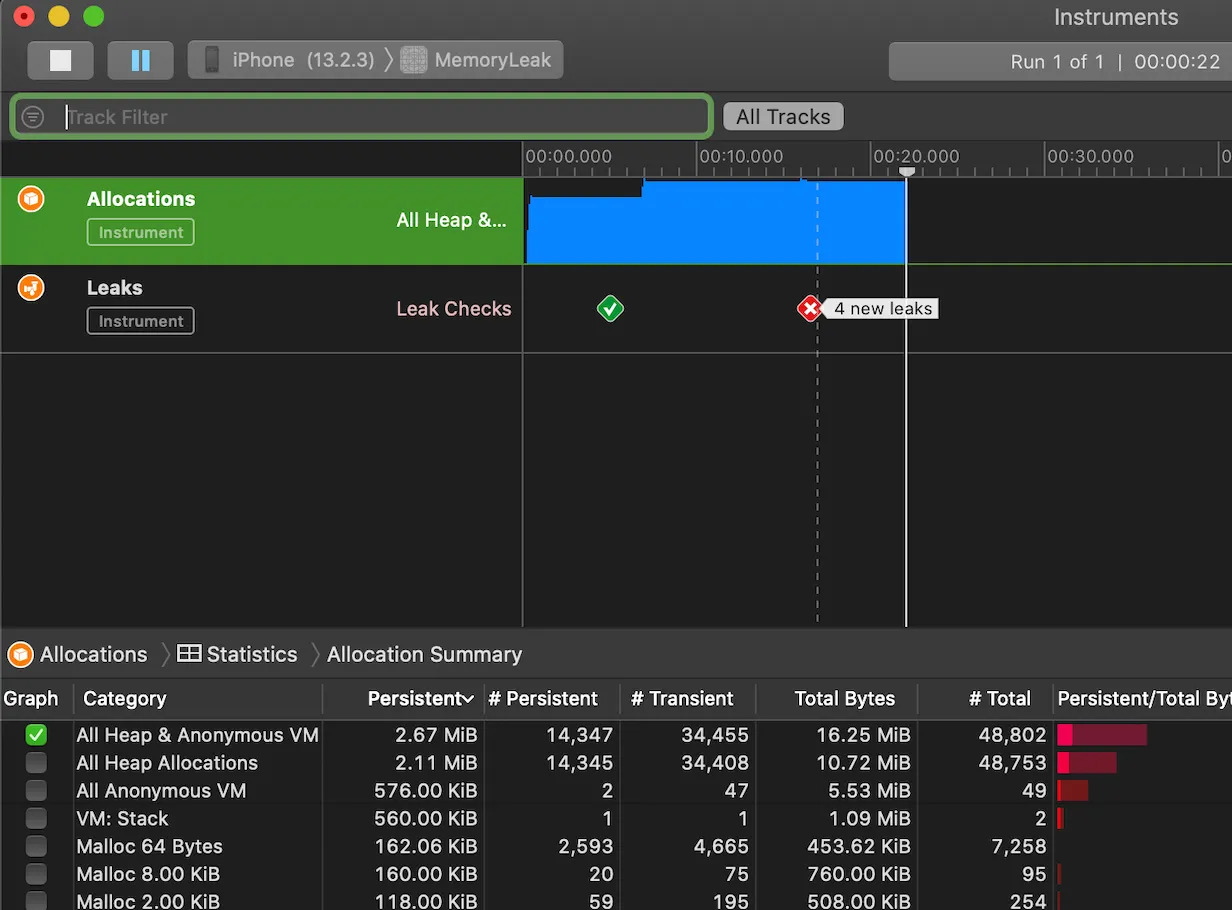Click the Leak Checks track label

click(453, 309)
